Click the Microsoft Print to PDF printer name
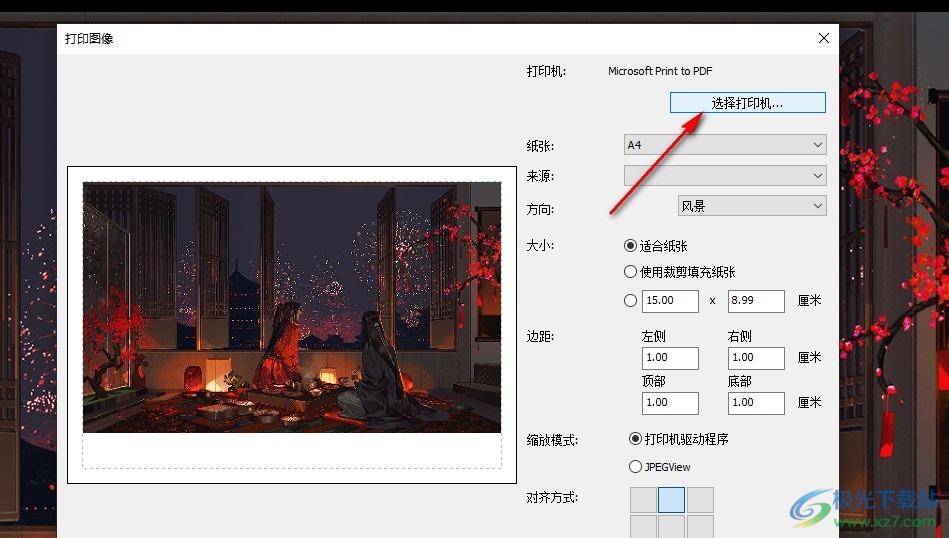 [x=660, y=71]
